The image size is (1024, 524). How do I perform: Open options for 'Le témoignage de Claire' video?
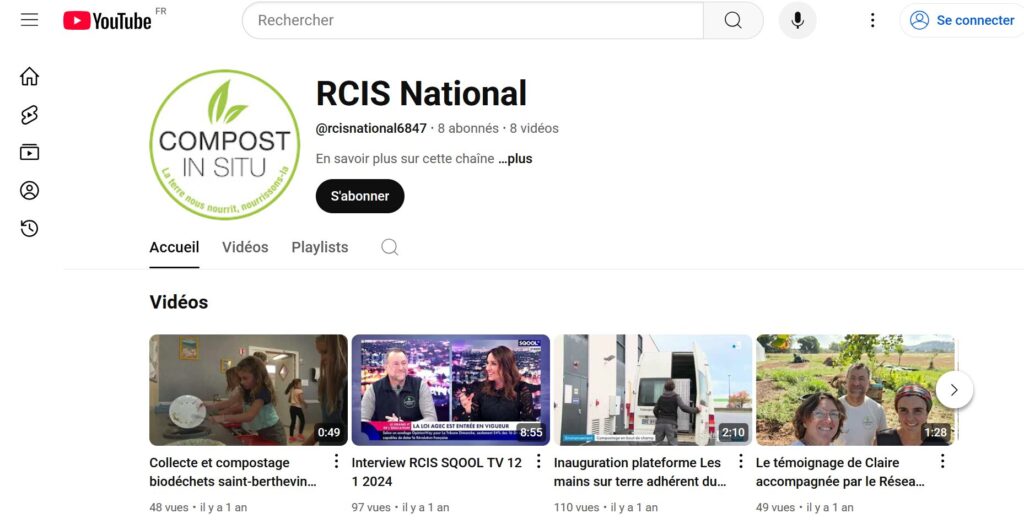(x=943, y=462)
